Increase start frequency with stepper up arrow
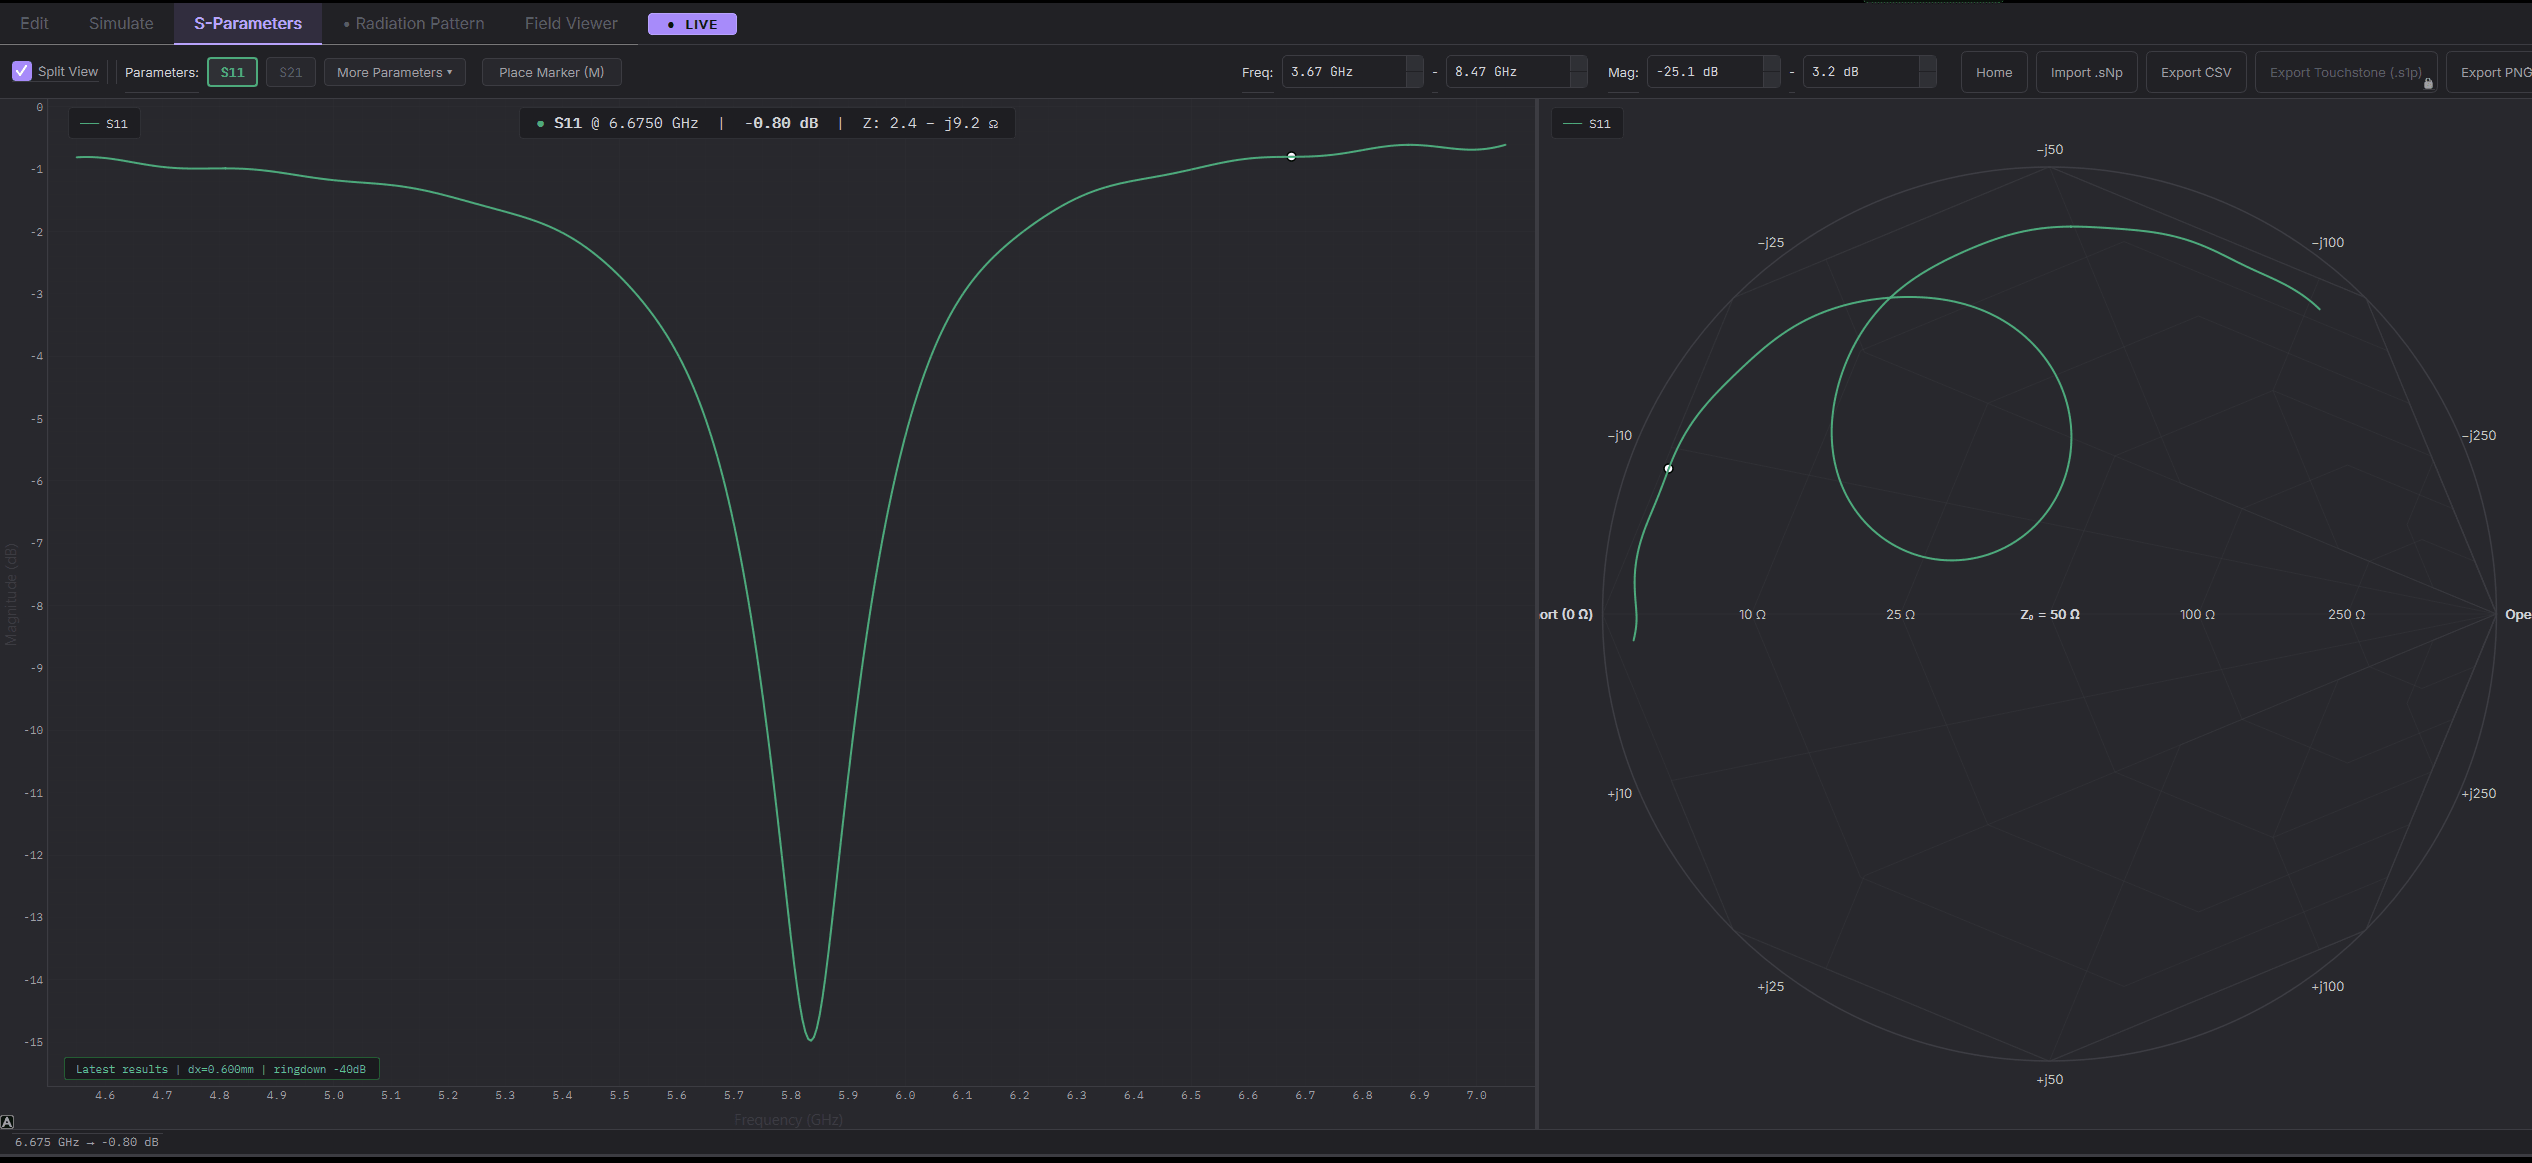Image resolution: width=2532 pixels, height=1163 pixels. [1414, 64]
